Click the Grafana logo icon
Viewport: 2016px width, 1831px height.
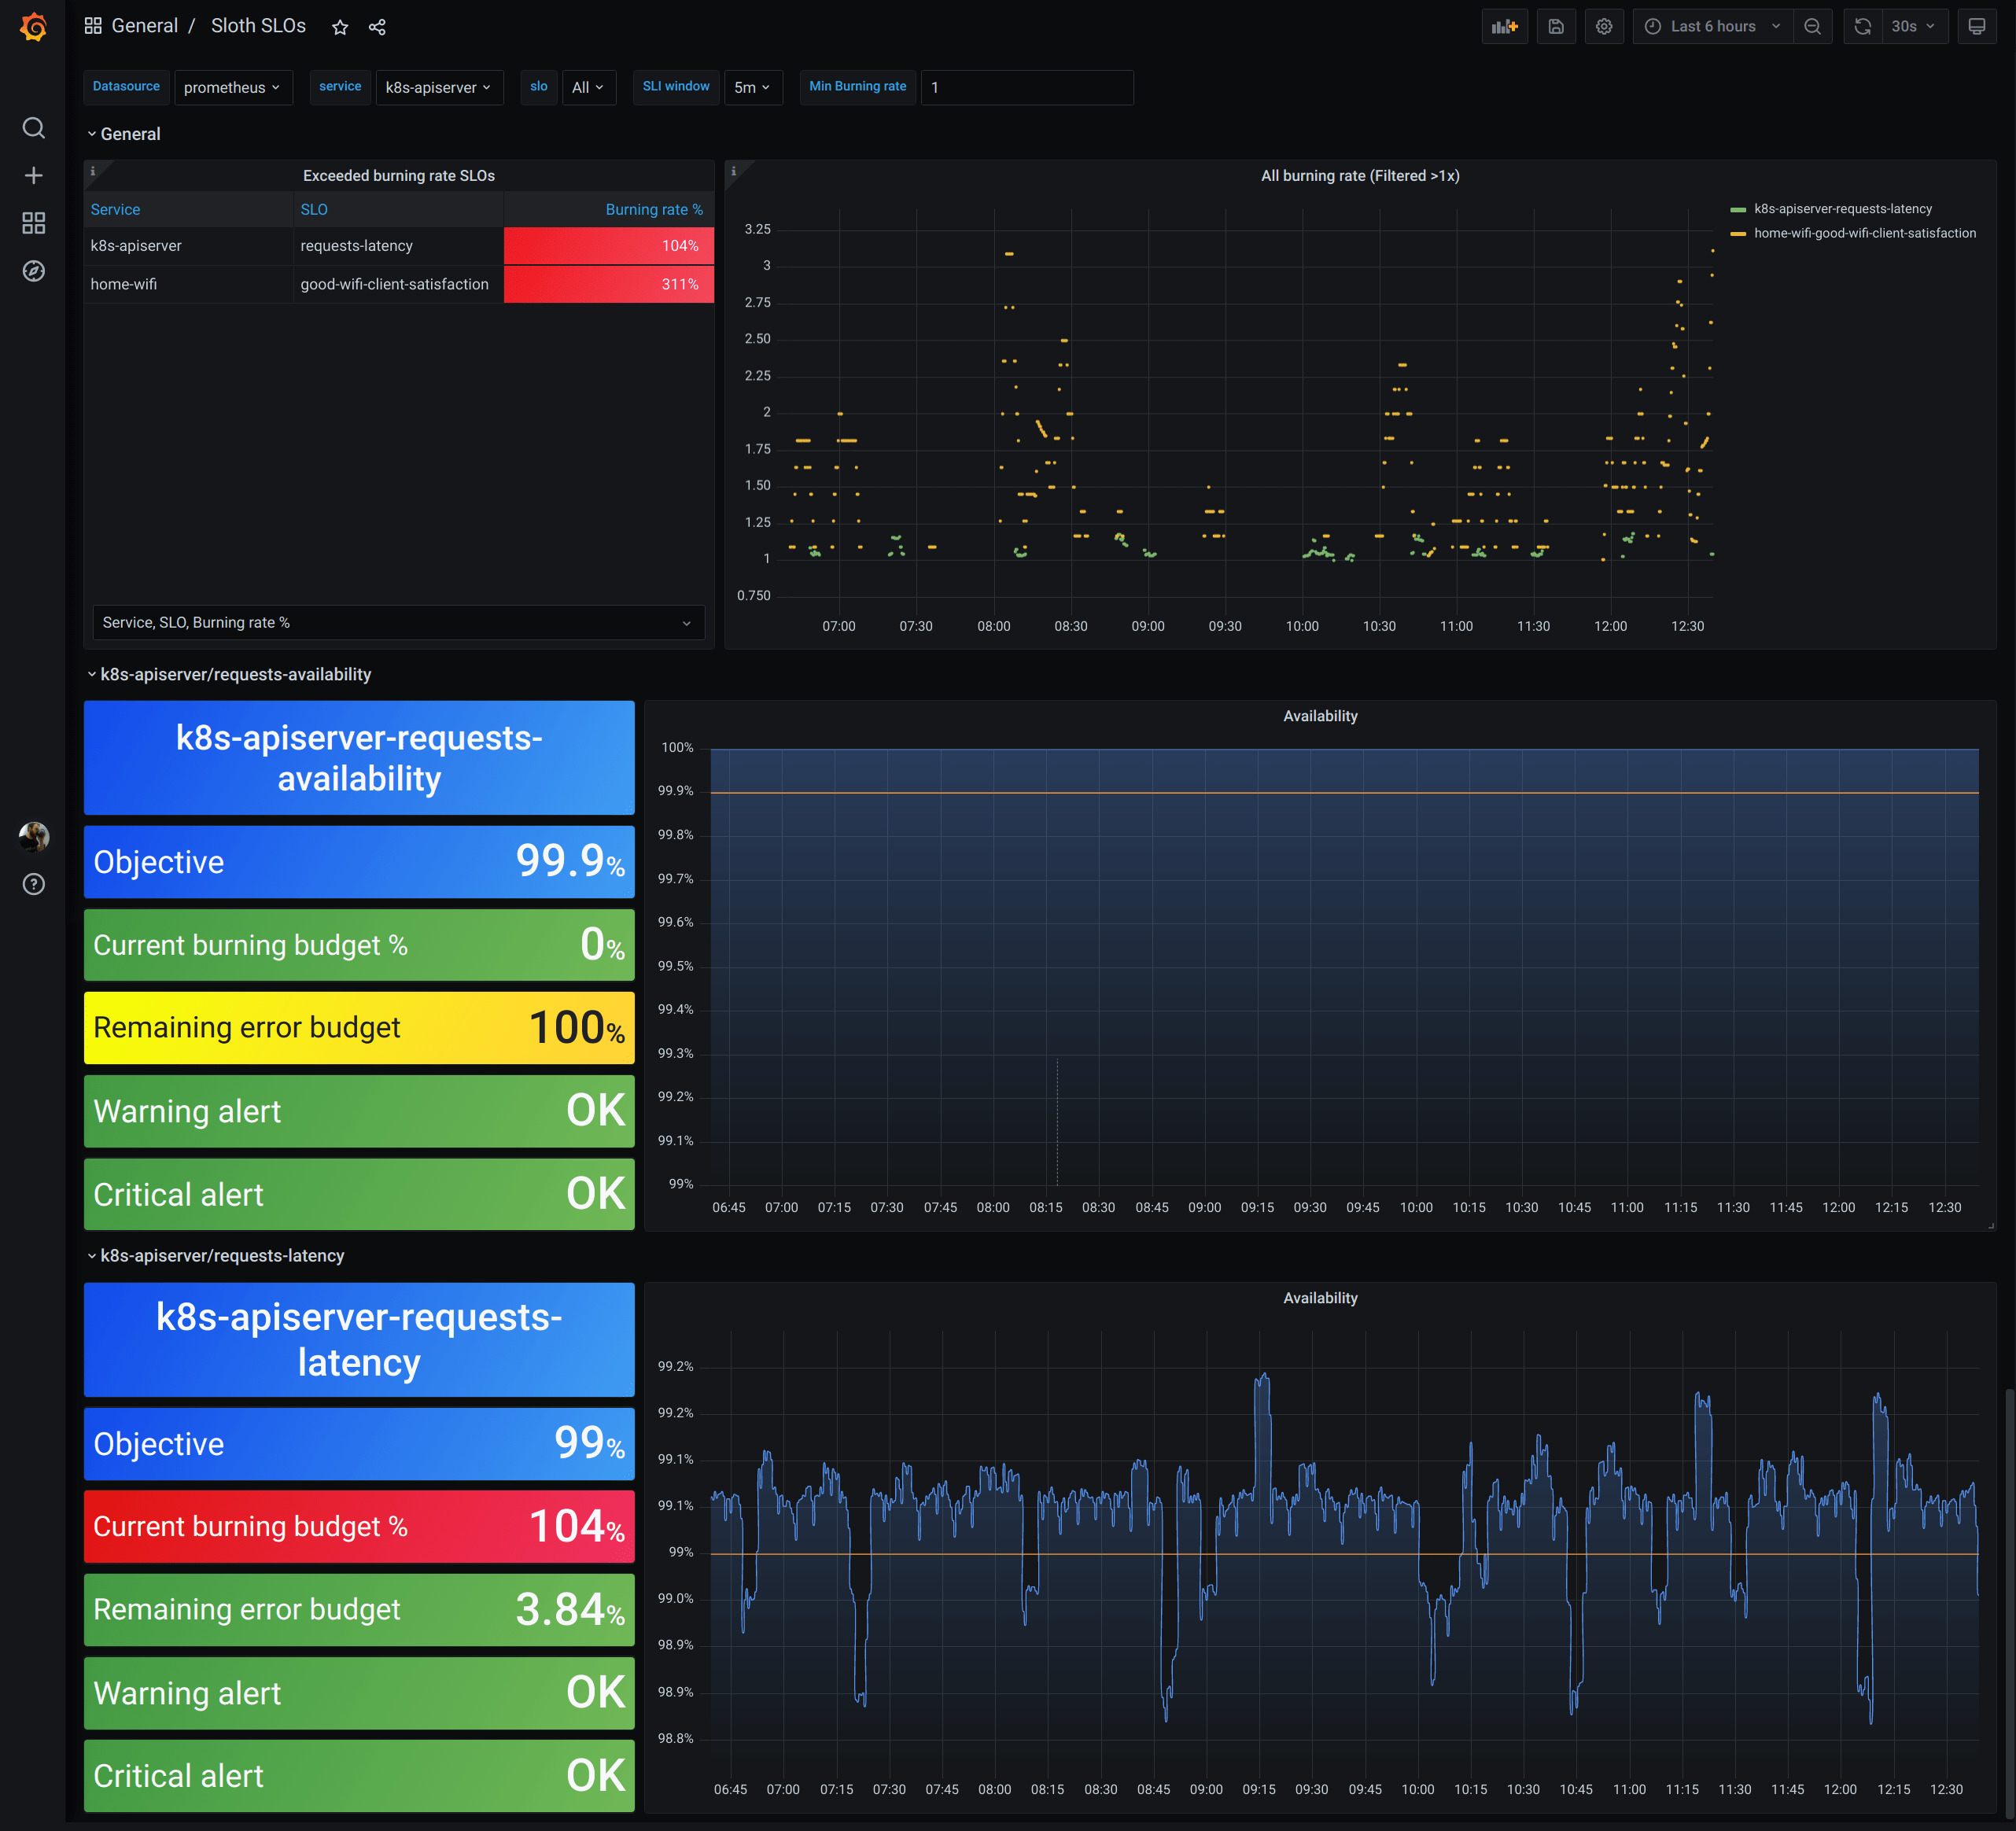(x=33, y=27)
